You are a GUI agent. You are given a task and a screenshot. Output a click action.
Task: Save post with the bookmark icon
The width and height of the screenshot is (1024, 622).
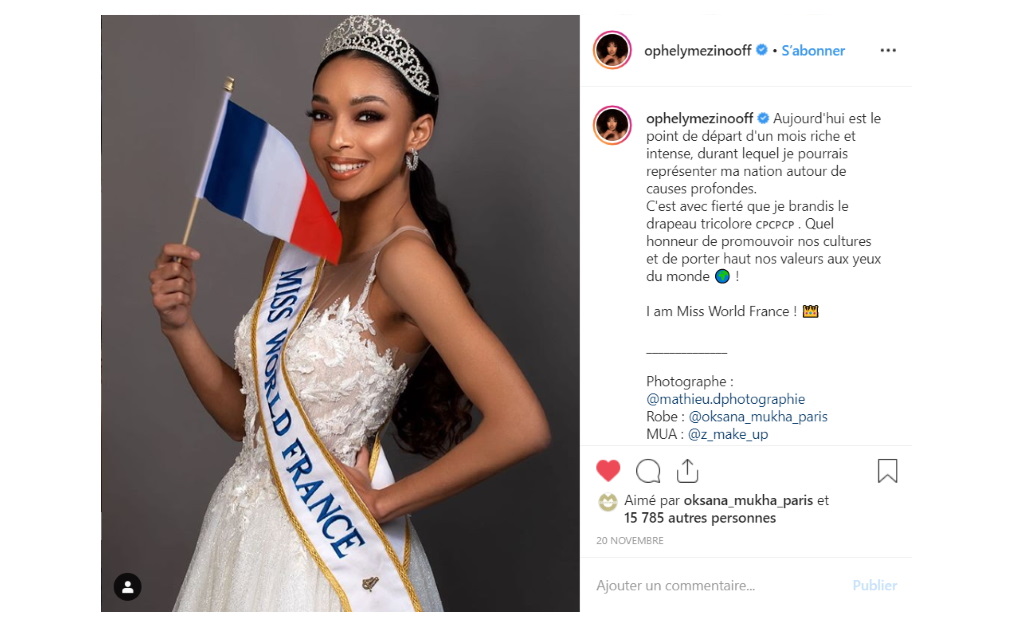887,470
